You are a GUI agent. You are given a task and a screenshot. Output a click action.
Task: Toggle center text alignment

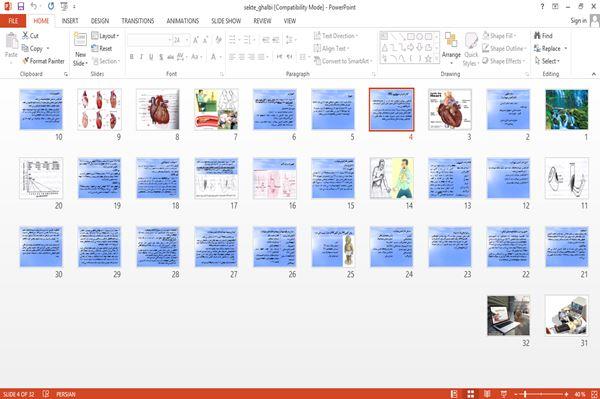coord(241,57)
